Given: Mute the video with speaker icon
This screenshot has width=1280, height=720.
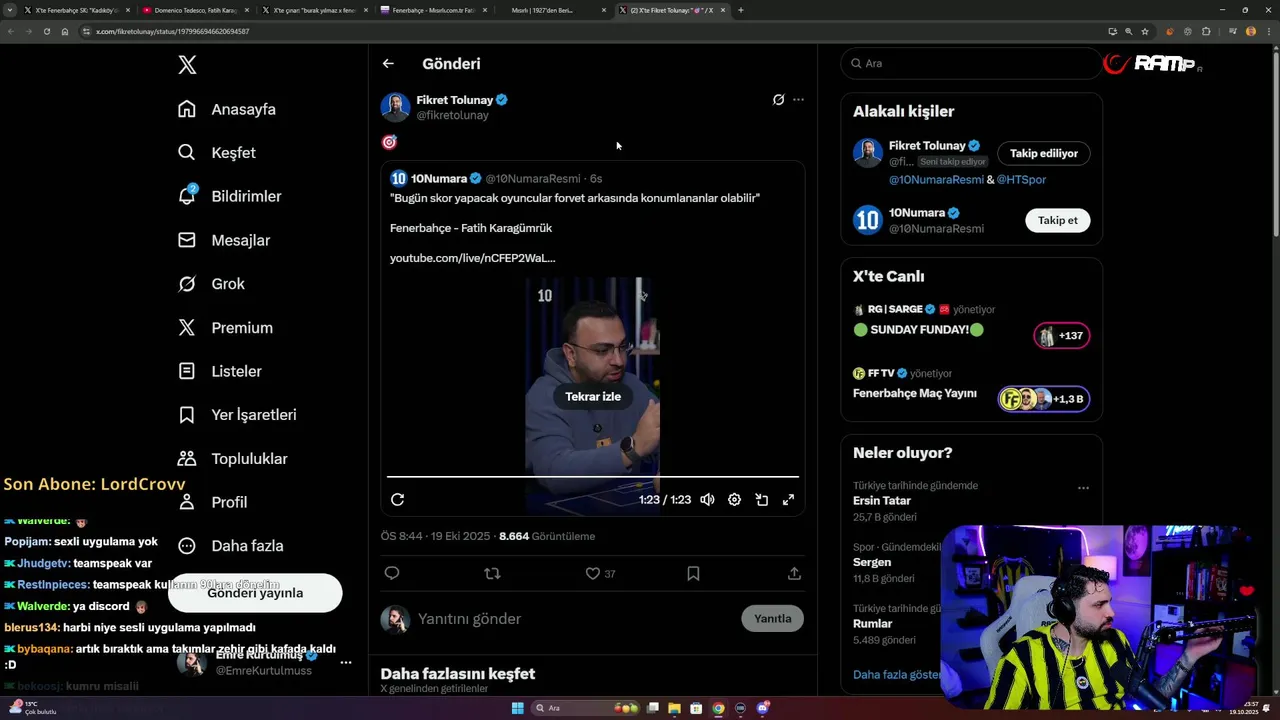Looking at the screenshot, I should point(707,500).
